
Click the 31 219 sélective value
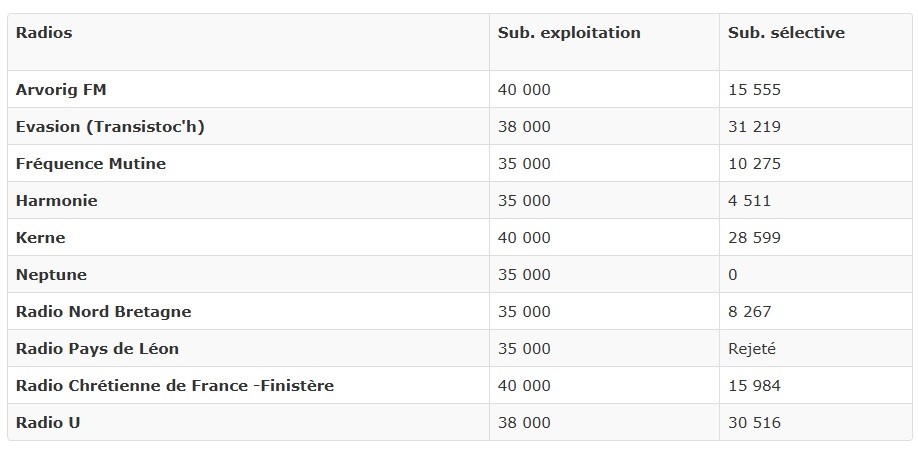(x=754, y=127)
